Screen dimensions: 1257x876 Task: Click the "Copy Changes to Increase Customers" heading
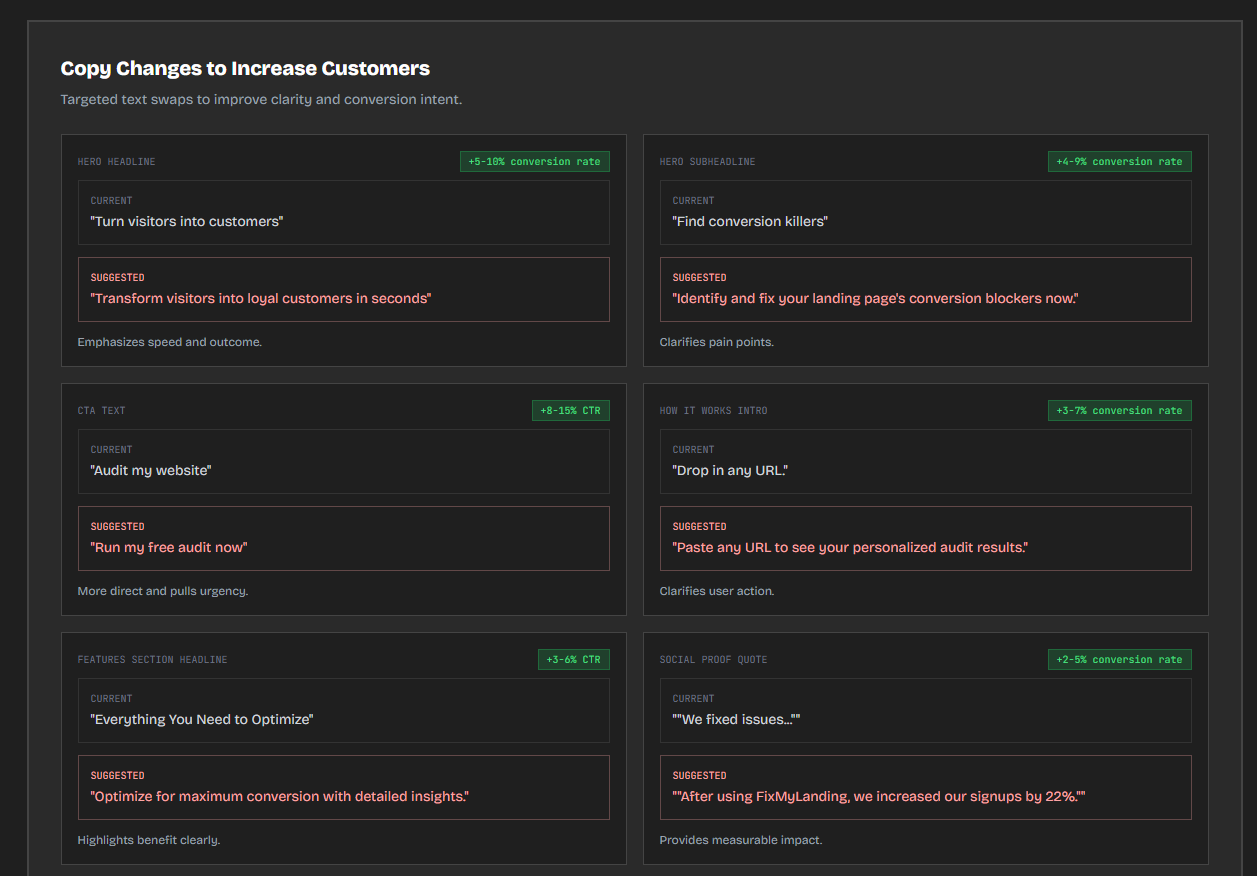coord(245,69)
